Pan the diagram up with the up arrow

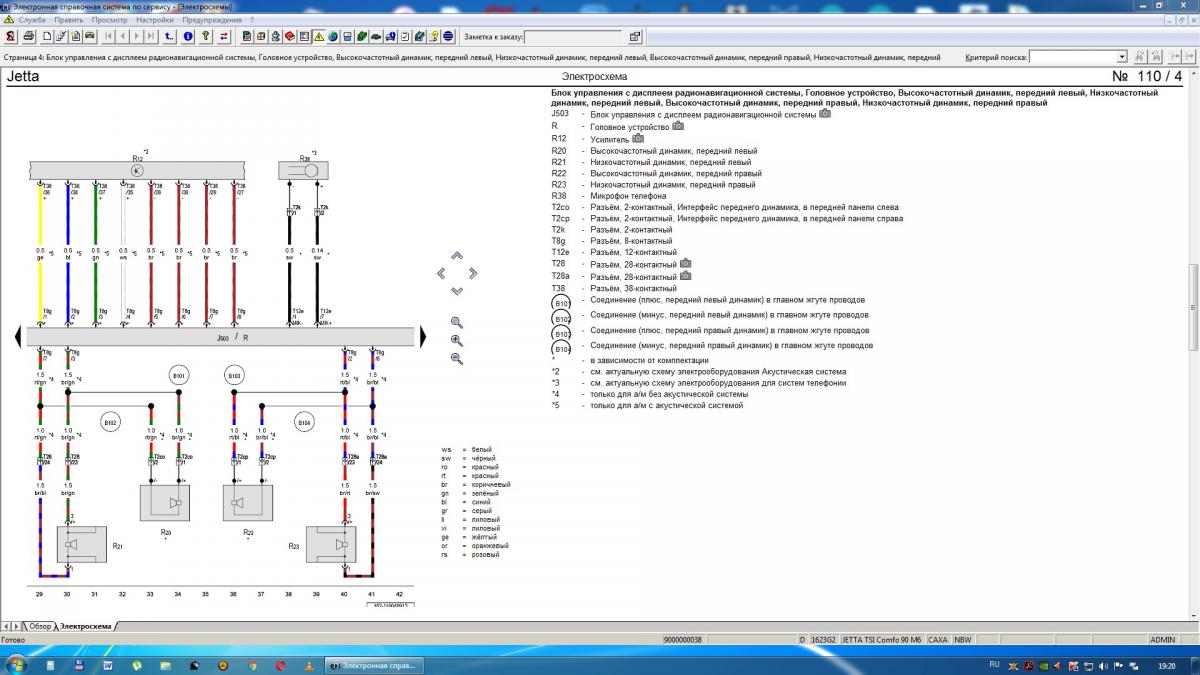tap(457, 256)
